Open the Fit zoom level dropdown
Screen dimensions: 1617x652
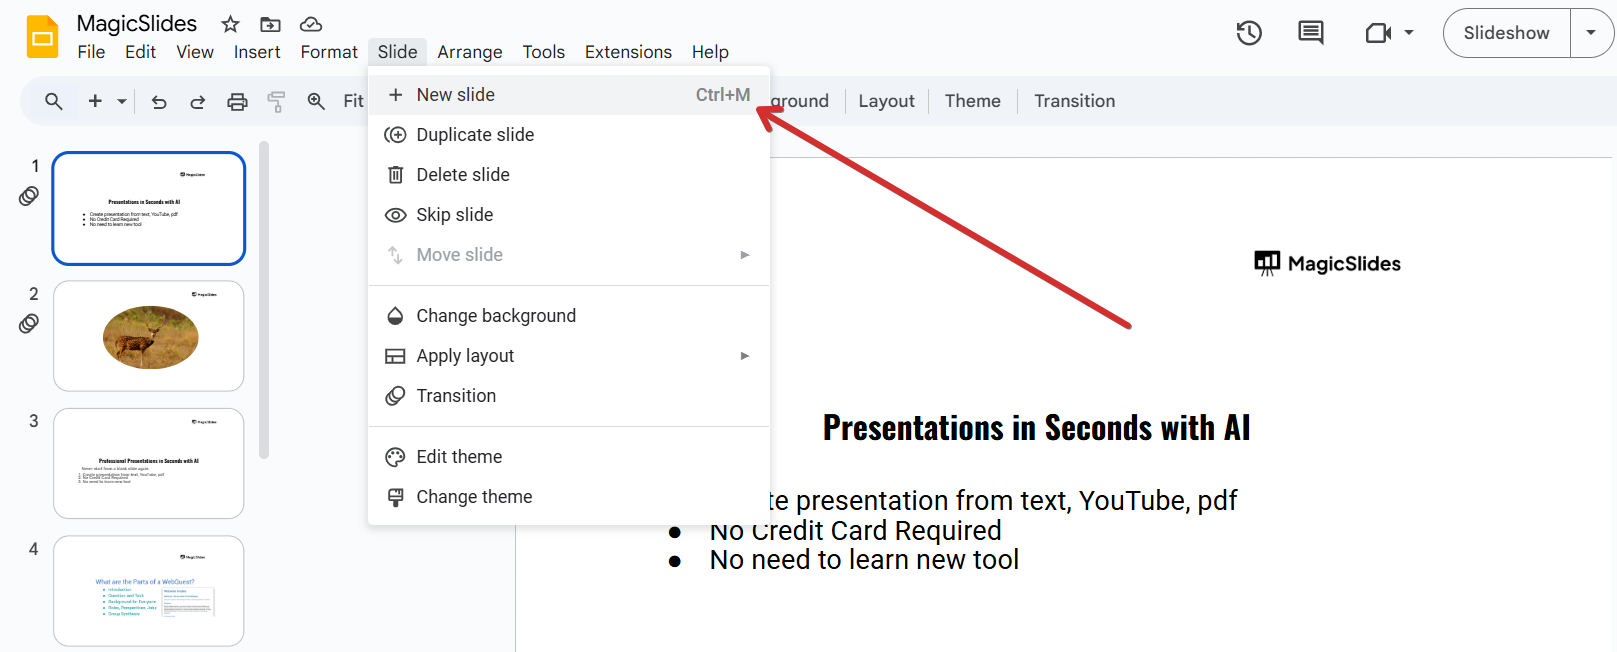pyautogui.click(x=353, y=101)
